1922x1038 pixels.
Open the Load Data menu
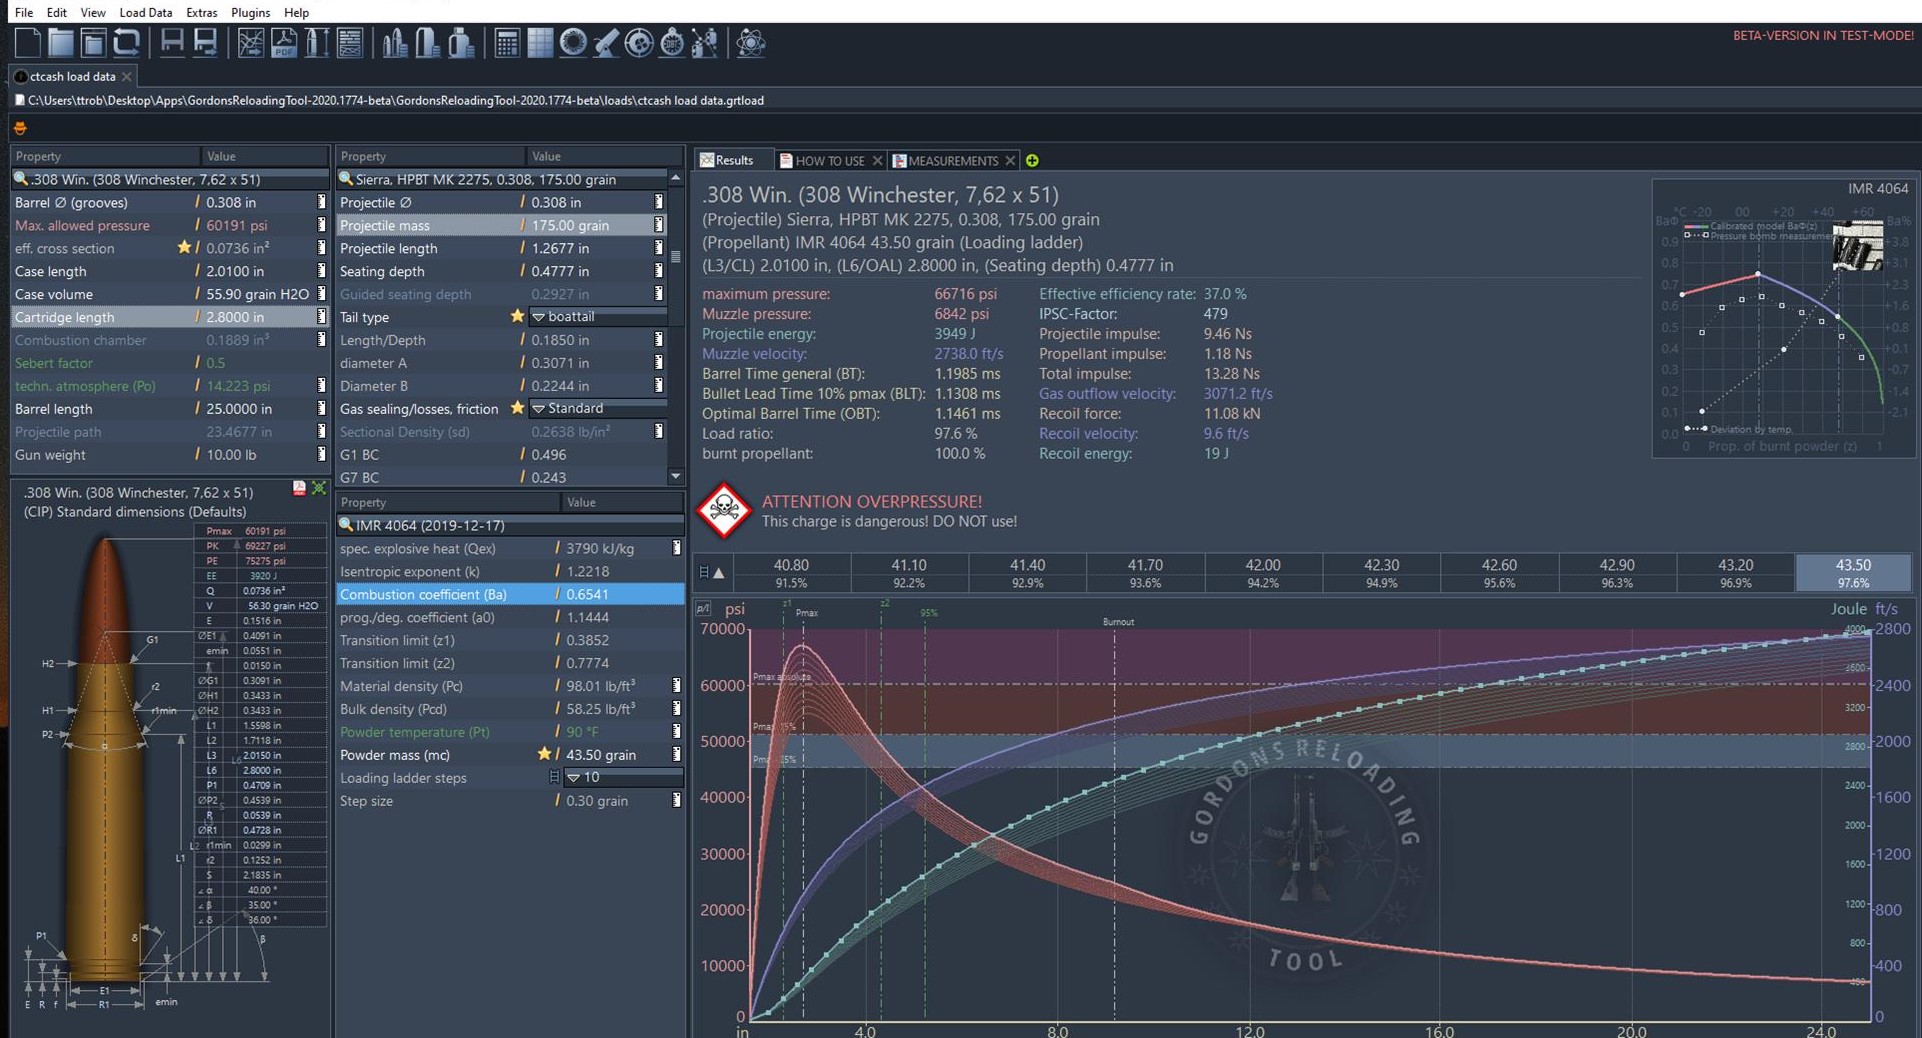pos(145,12)
